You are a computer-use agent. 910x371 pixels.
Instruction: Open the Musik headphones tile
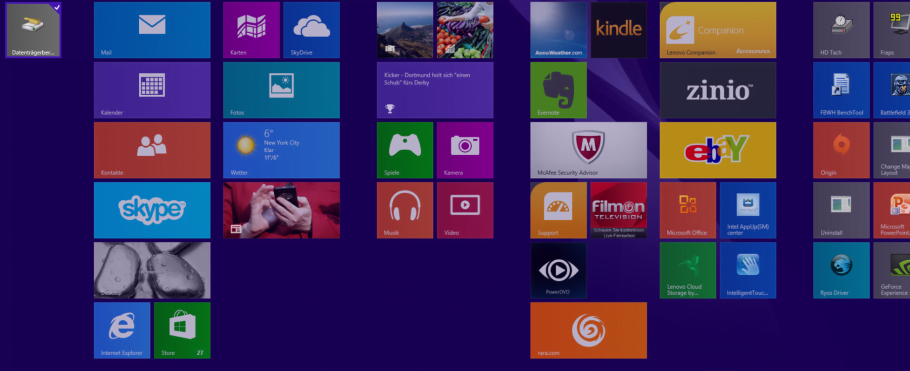[405, 210]
